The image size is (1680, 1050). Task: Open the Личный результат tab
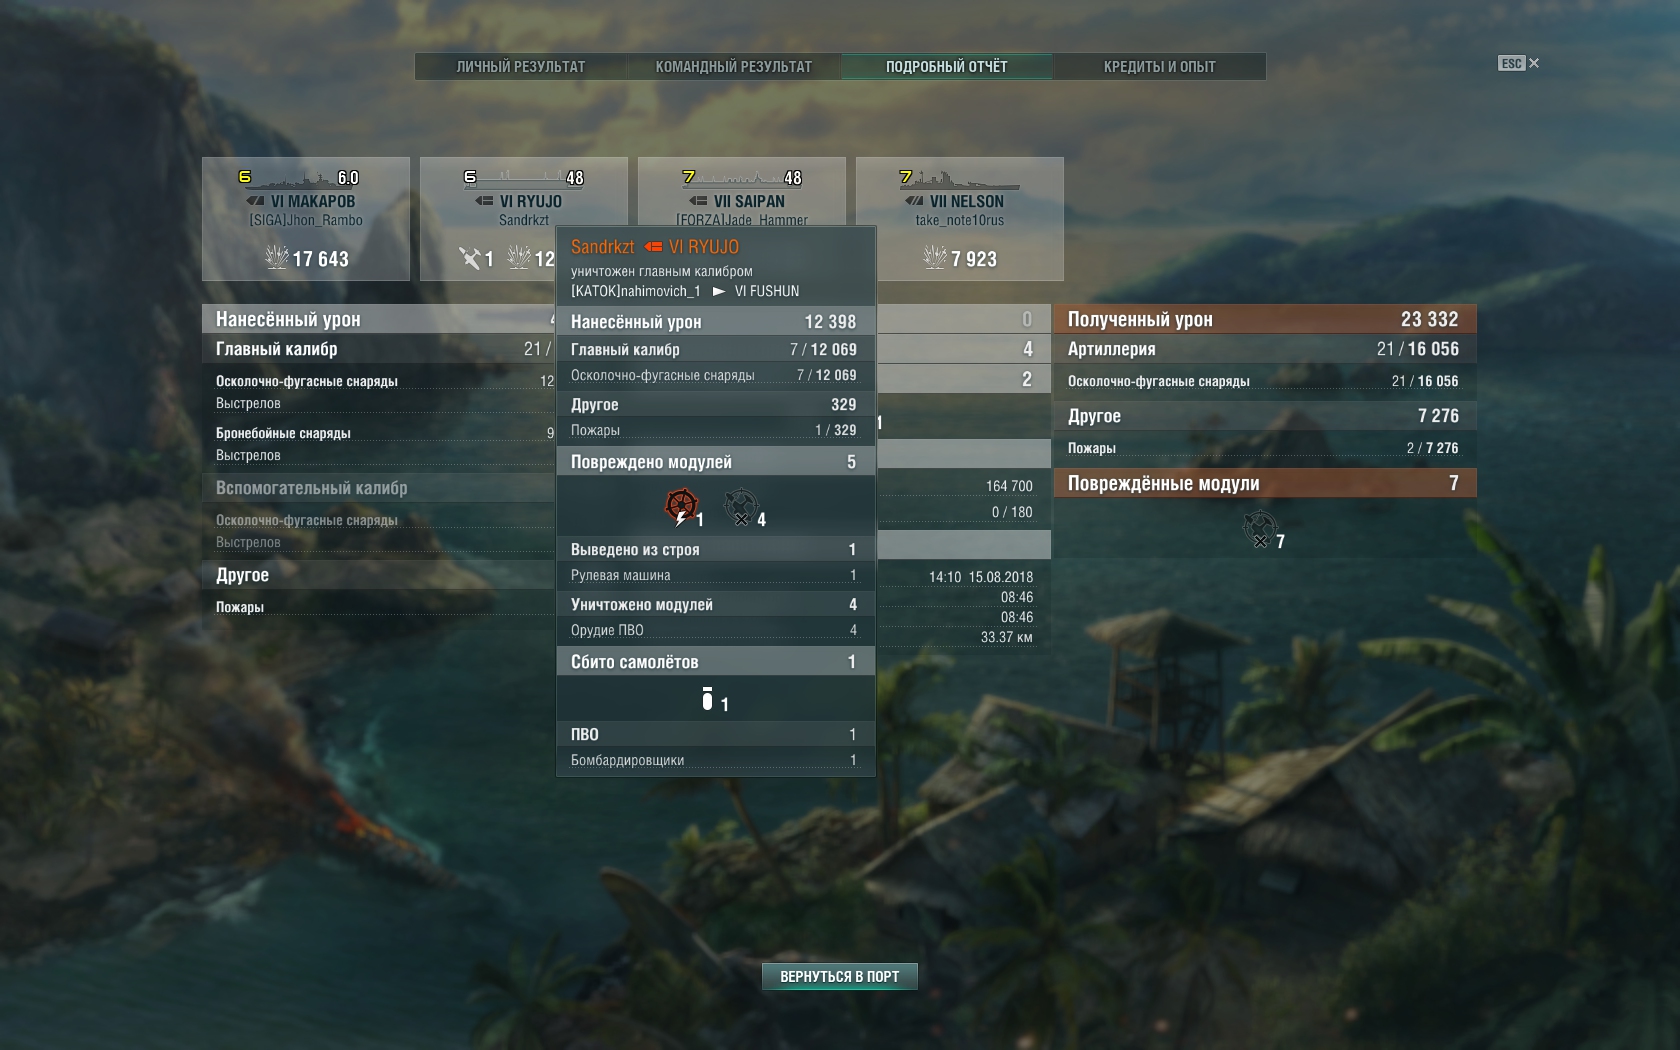[x=521, y=67]
